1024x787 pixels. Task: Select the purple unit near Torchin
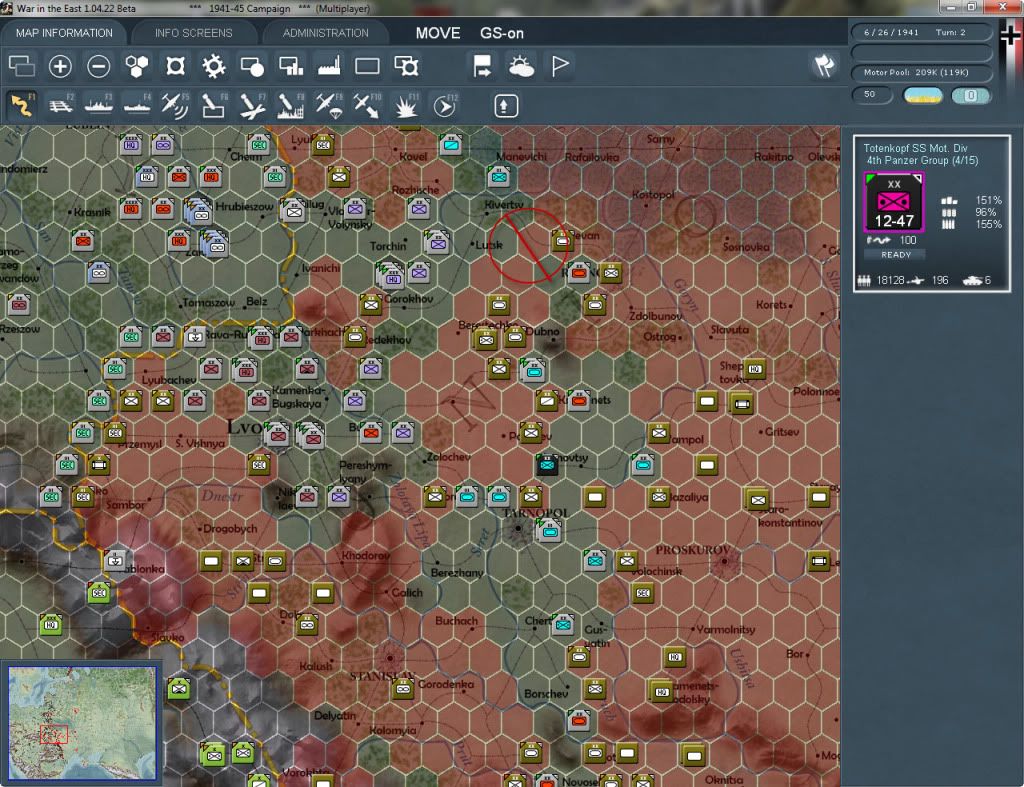[438, 244]
